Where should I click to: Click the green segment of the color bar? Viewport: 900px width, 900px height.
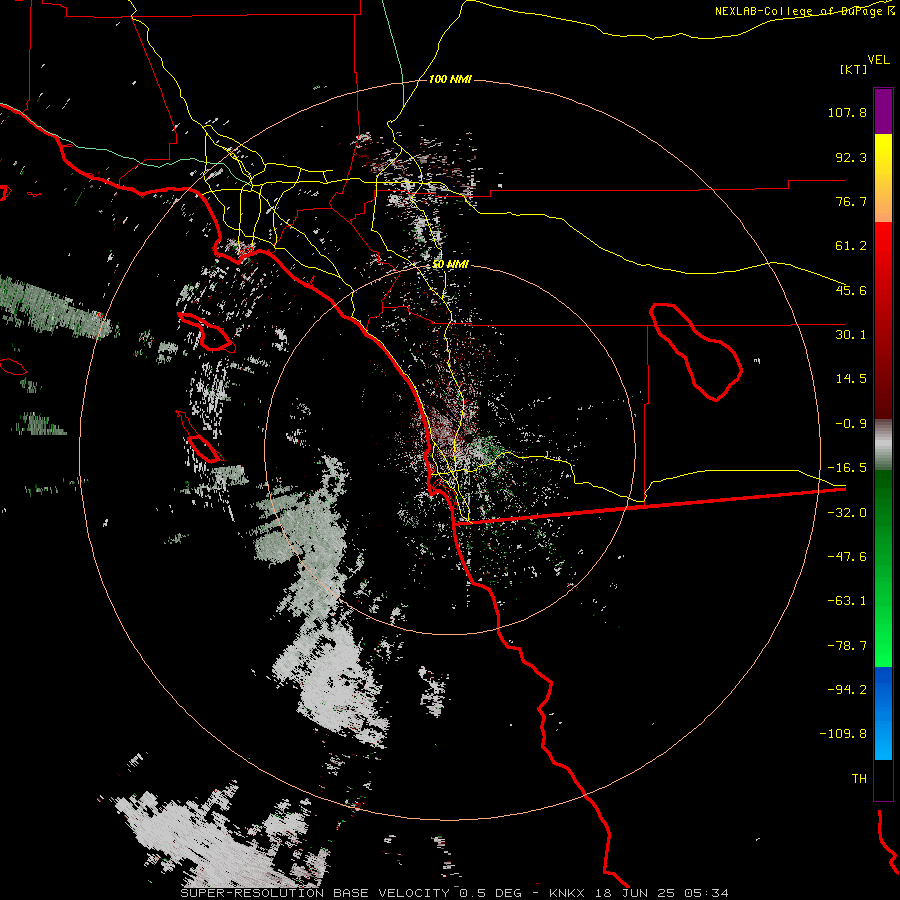(883, 568)
